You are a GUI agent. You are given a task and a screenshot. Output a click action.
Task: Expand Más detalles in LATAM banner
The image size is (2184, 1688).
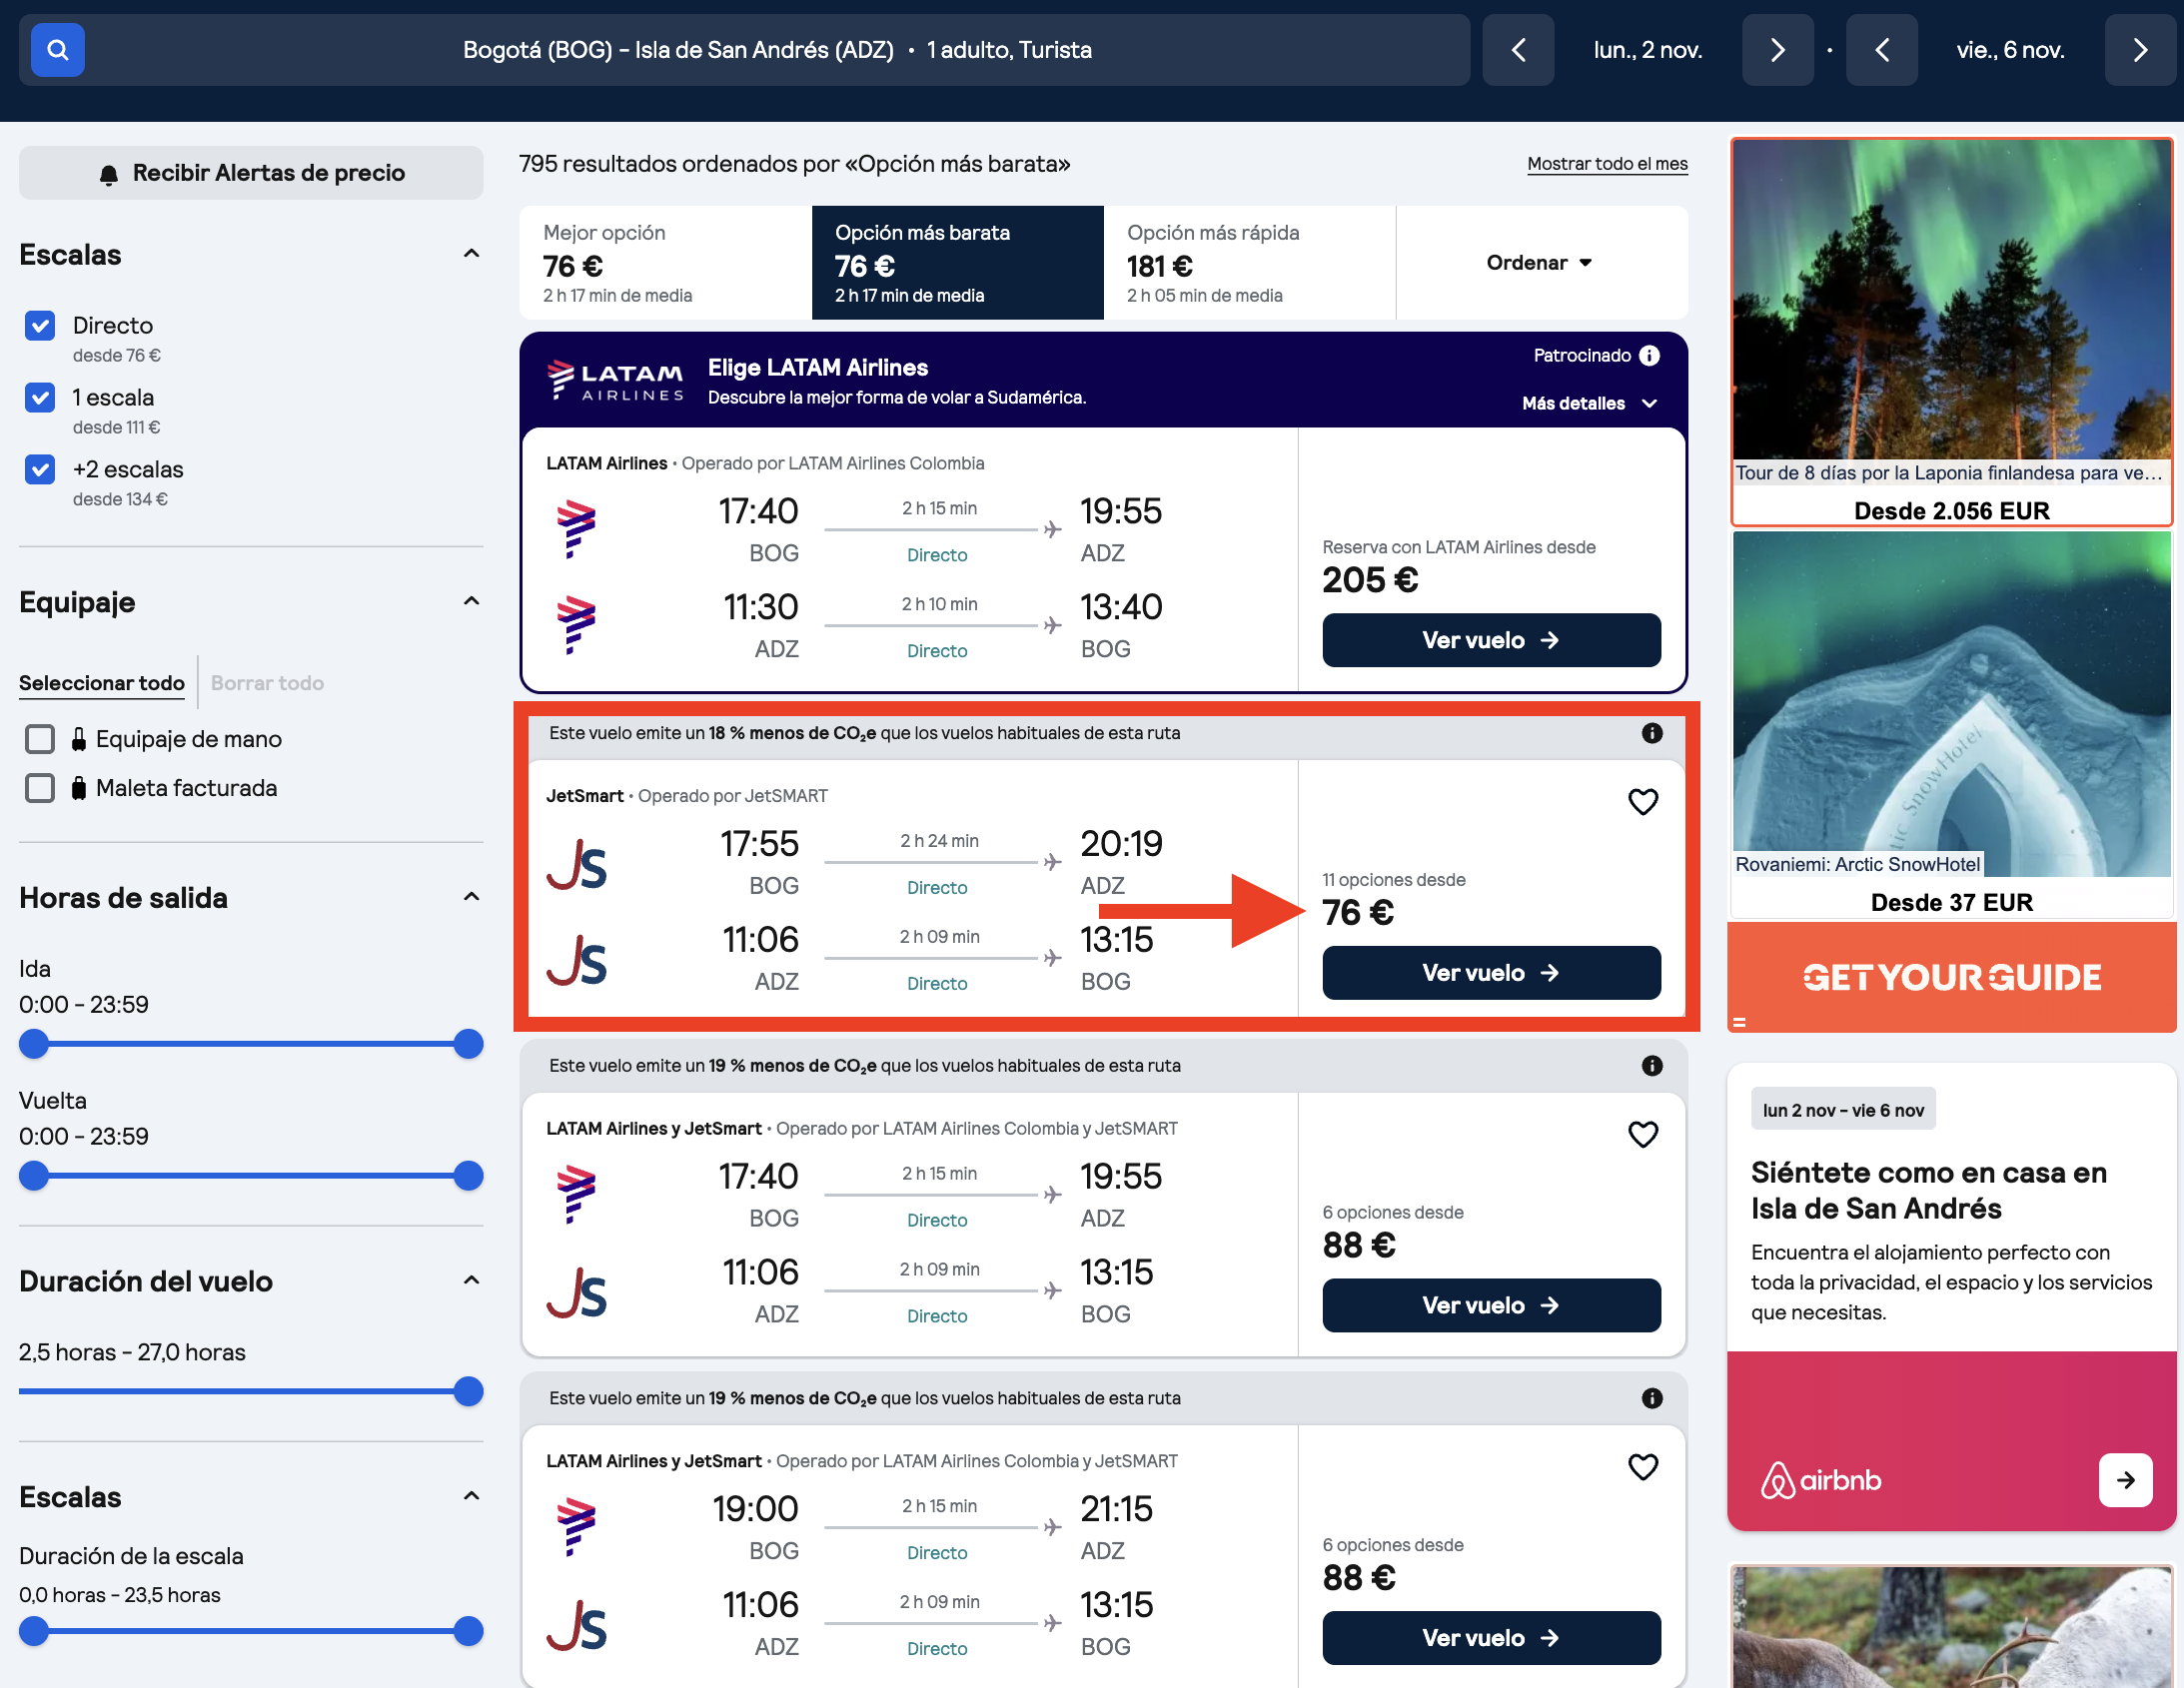click(x=1590, y=403)
